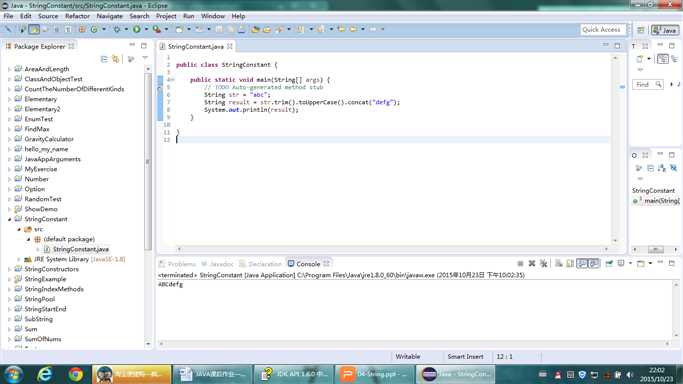Open the Debug dropdown arrow beside bug icon
Screen dimensions: 683x384
point(126,29)
